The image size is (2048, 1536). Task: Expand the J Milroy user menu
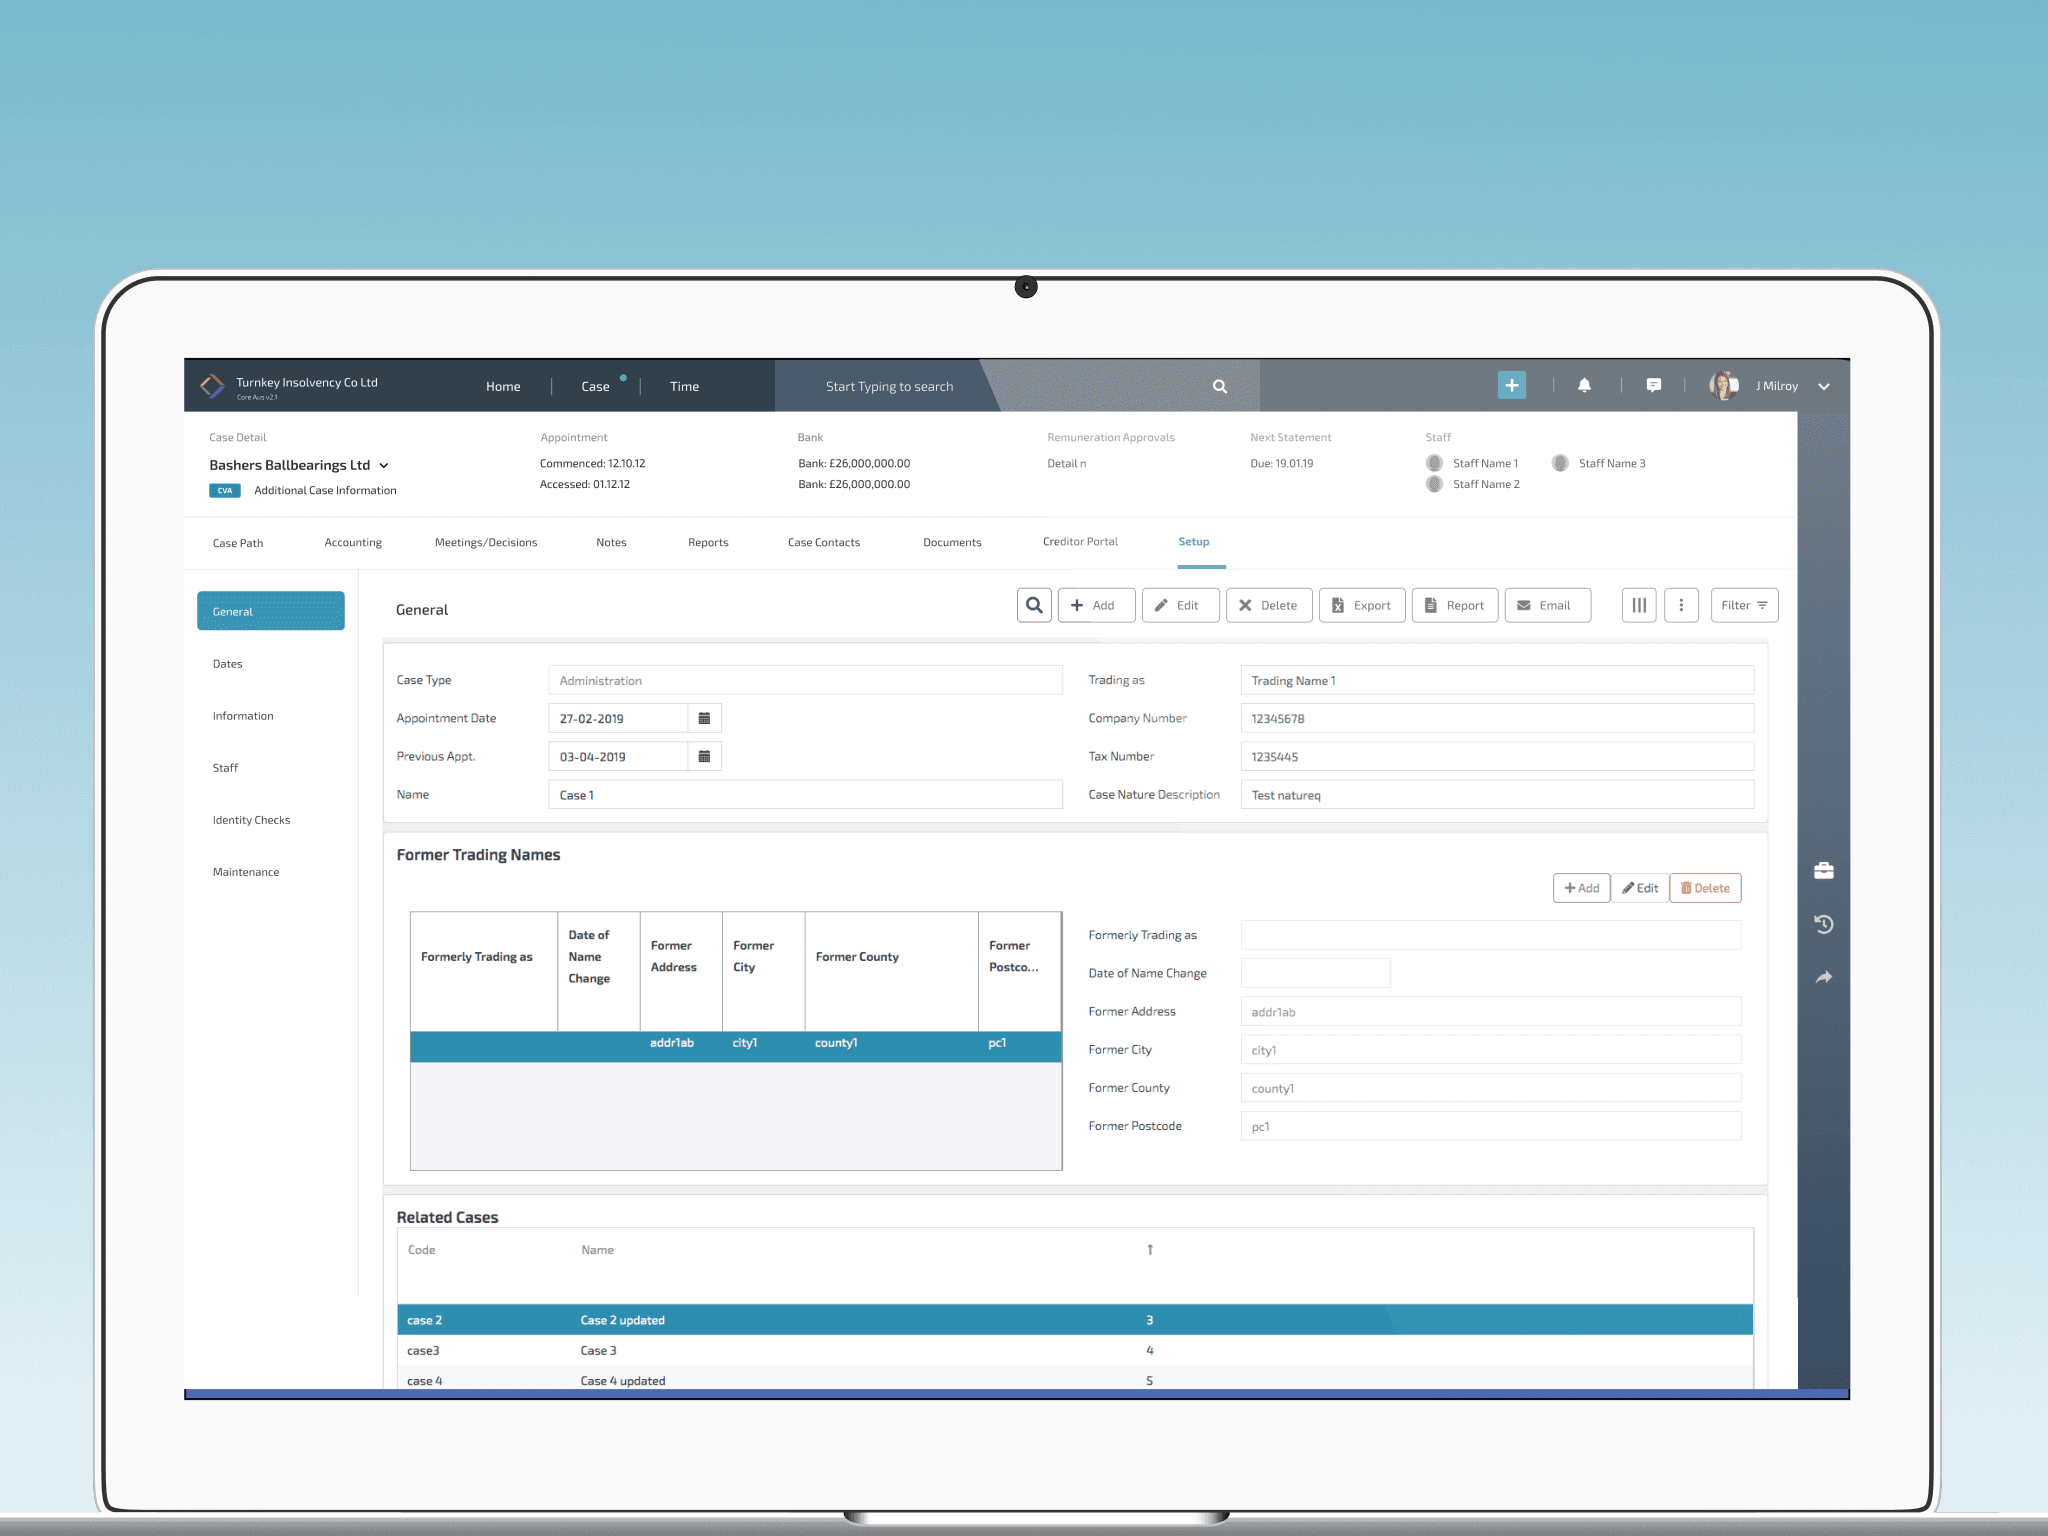1823,386
